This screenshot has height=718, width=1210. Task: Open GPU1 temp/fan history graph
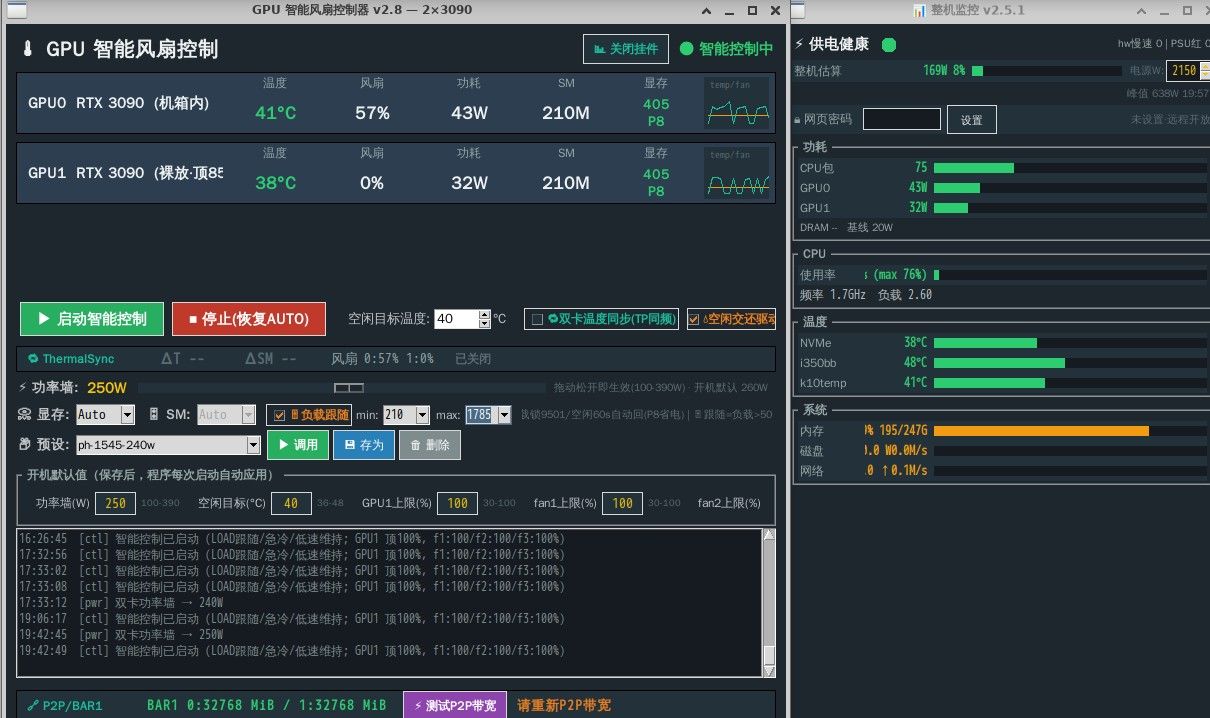pyautogui.click(x=738, y=173)
